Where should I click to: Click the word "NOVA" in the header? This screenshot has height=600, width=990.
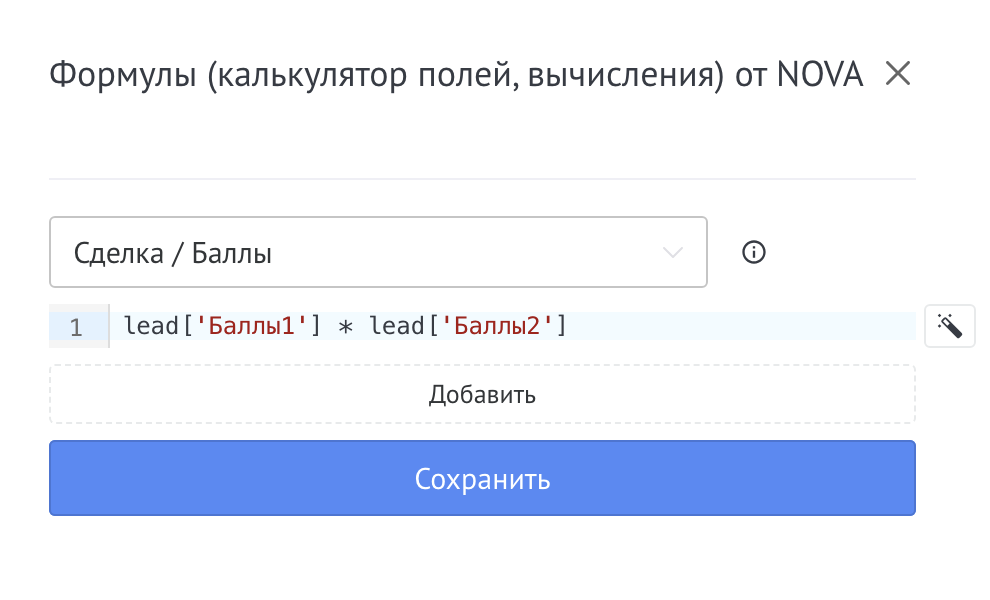[x=819, y=75]
